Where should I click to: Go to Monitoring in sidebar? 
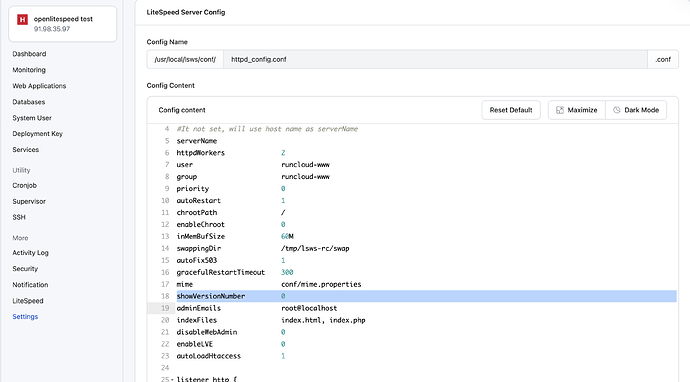click(29, 70)
